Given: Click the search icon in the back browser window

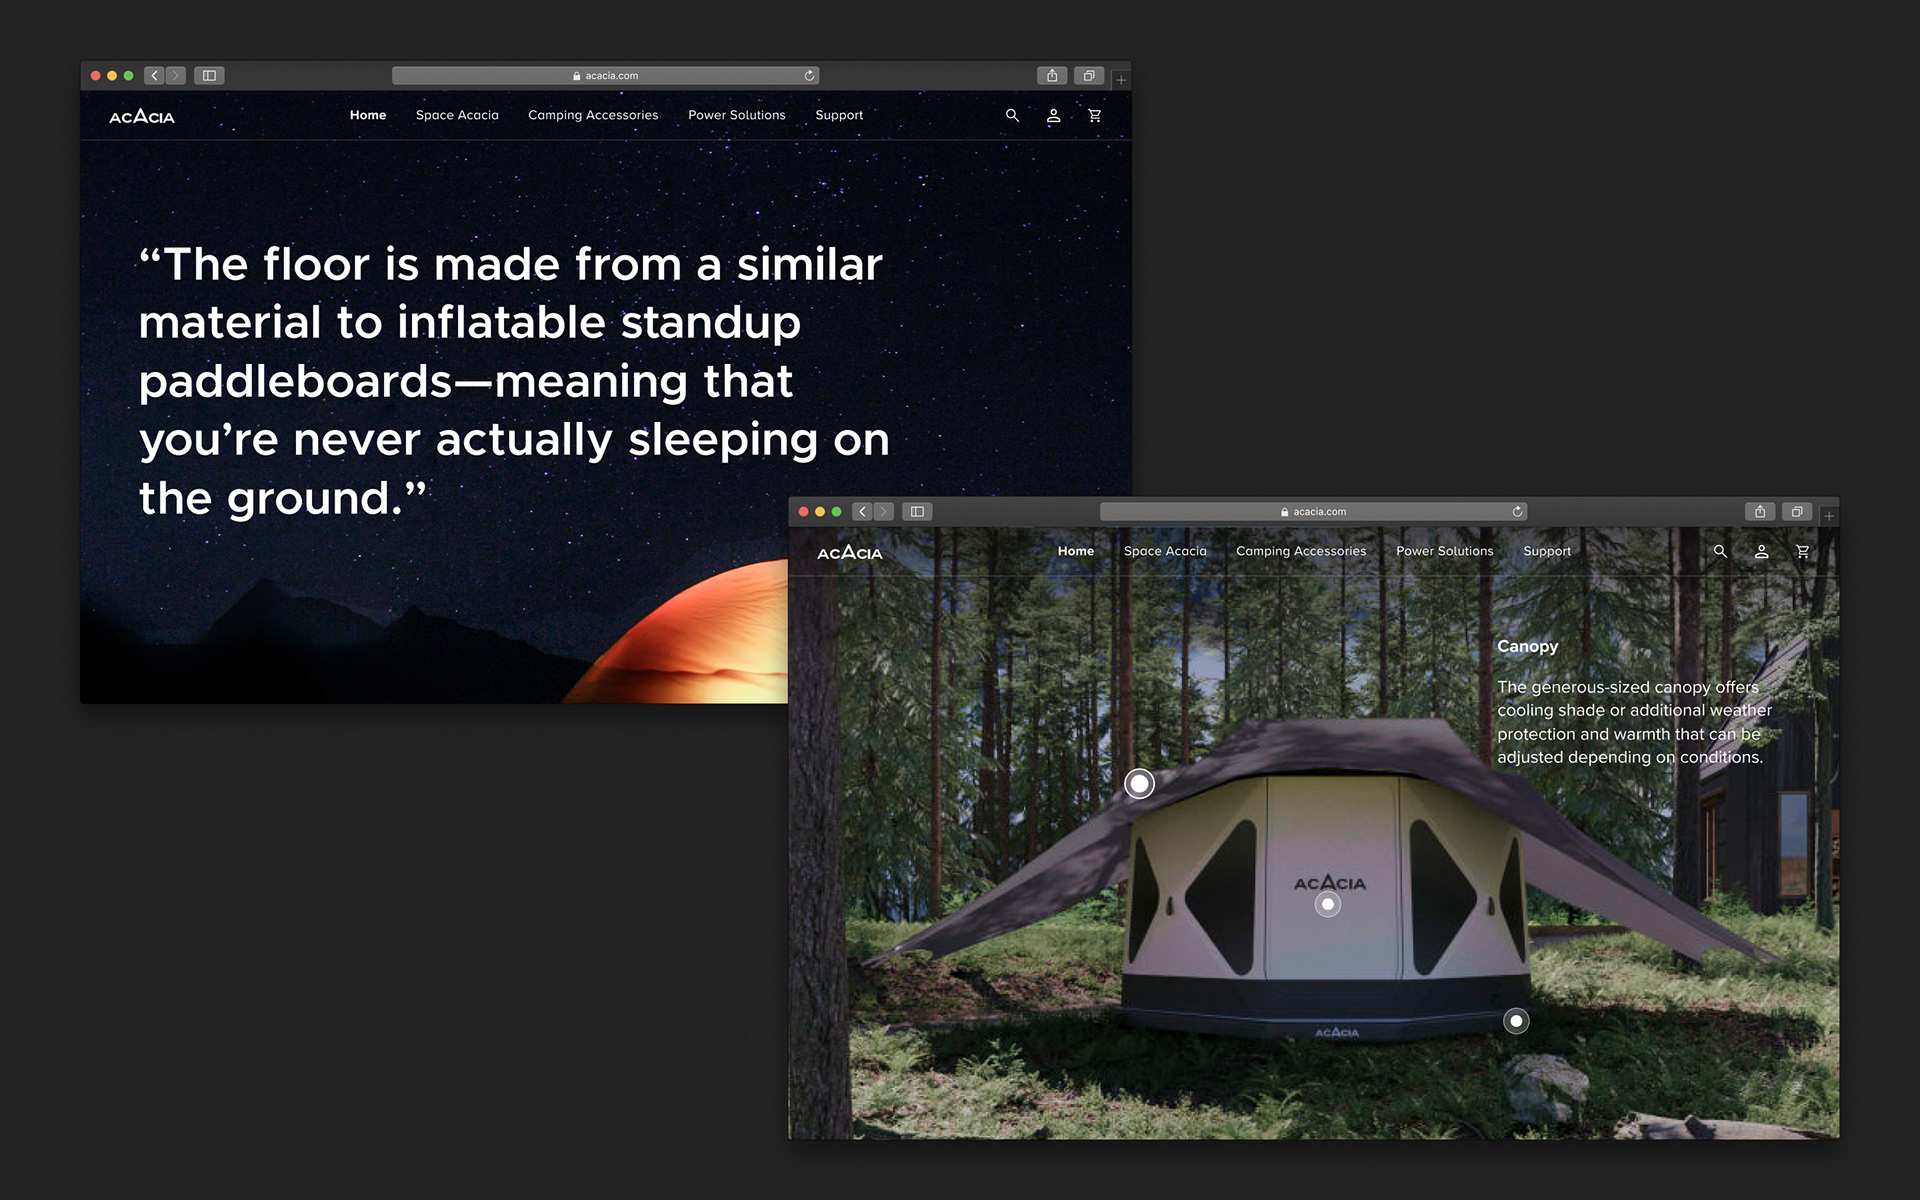Looking at the screenshot, I should 1012,116.
